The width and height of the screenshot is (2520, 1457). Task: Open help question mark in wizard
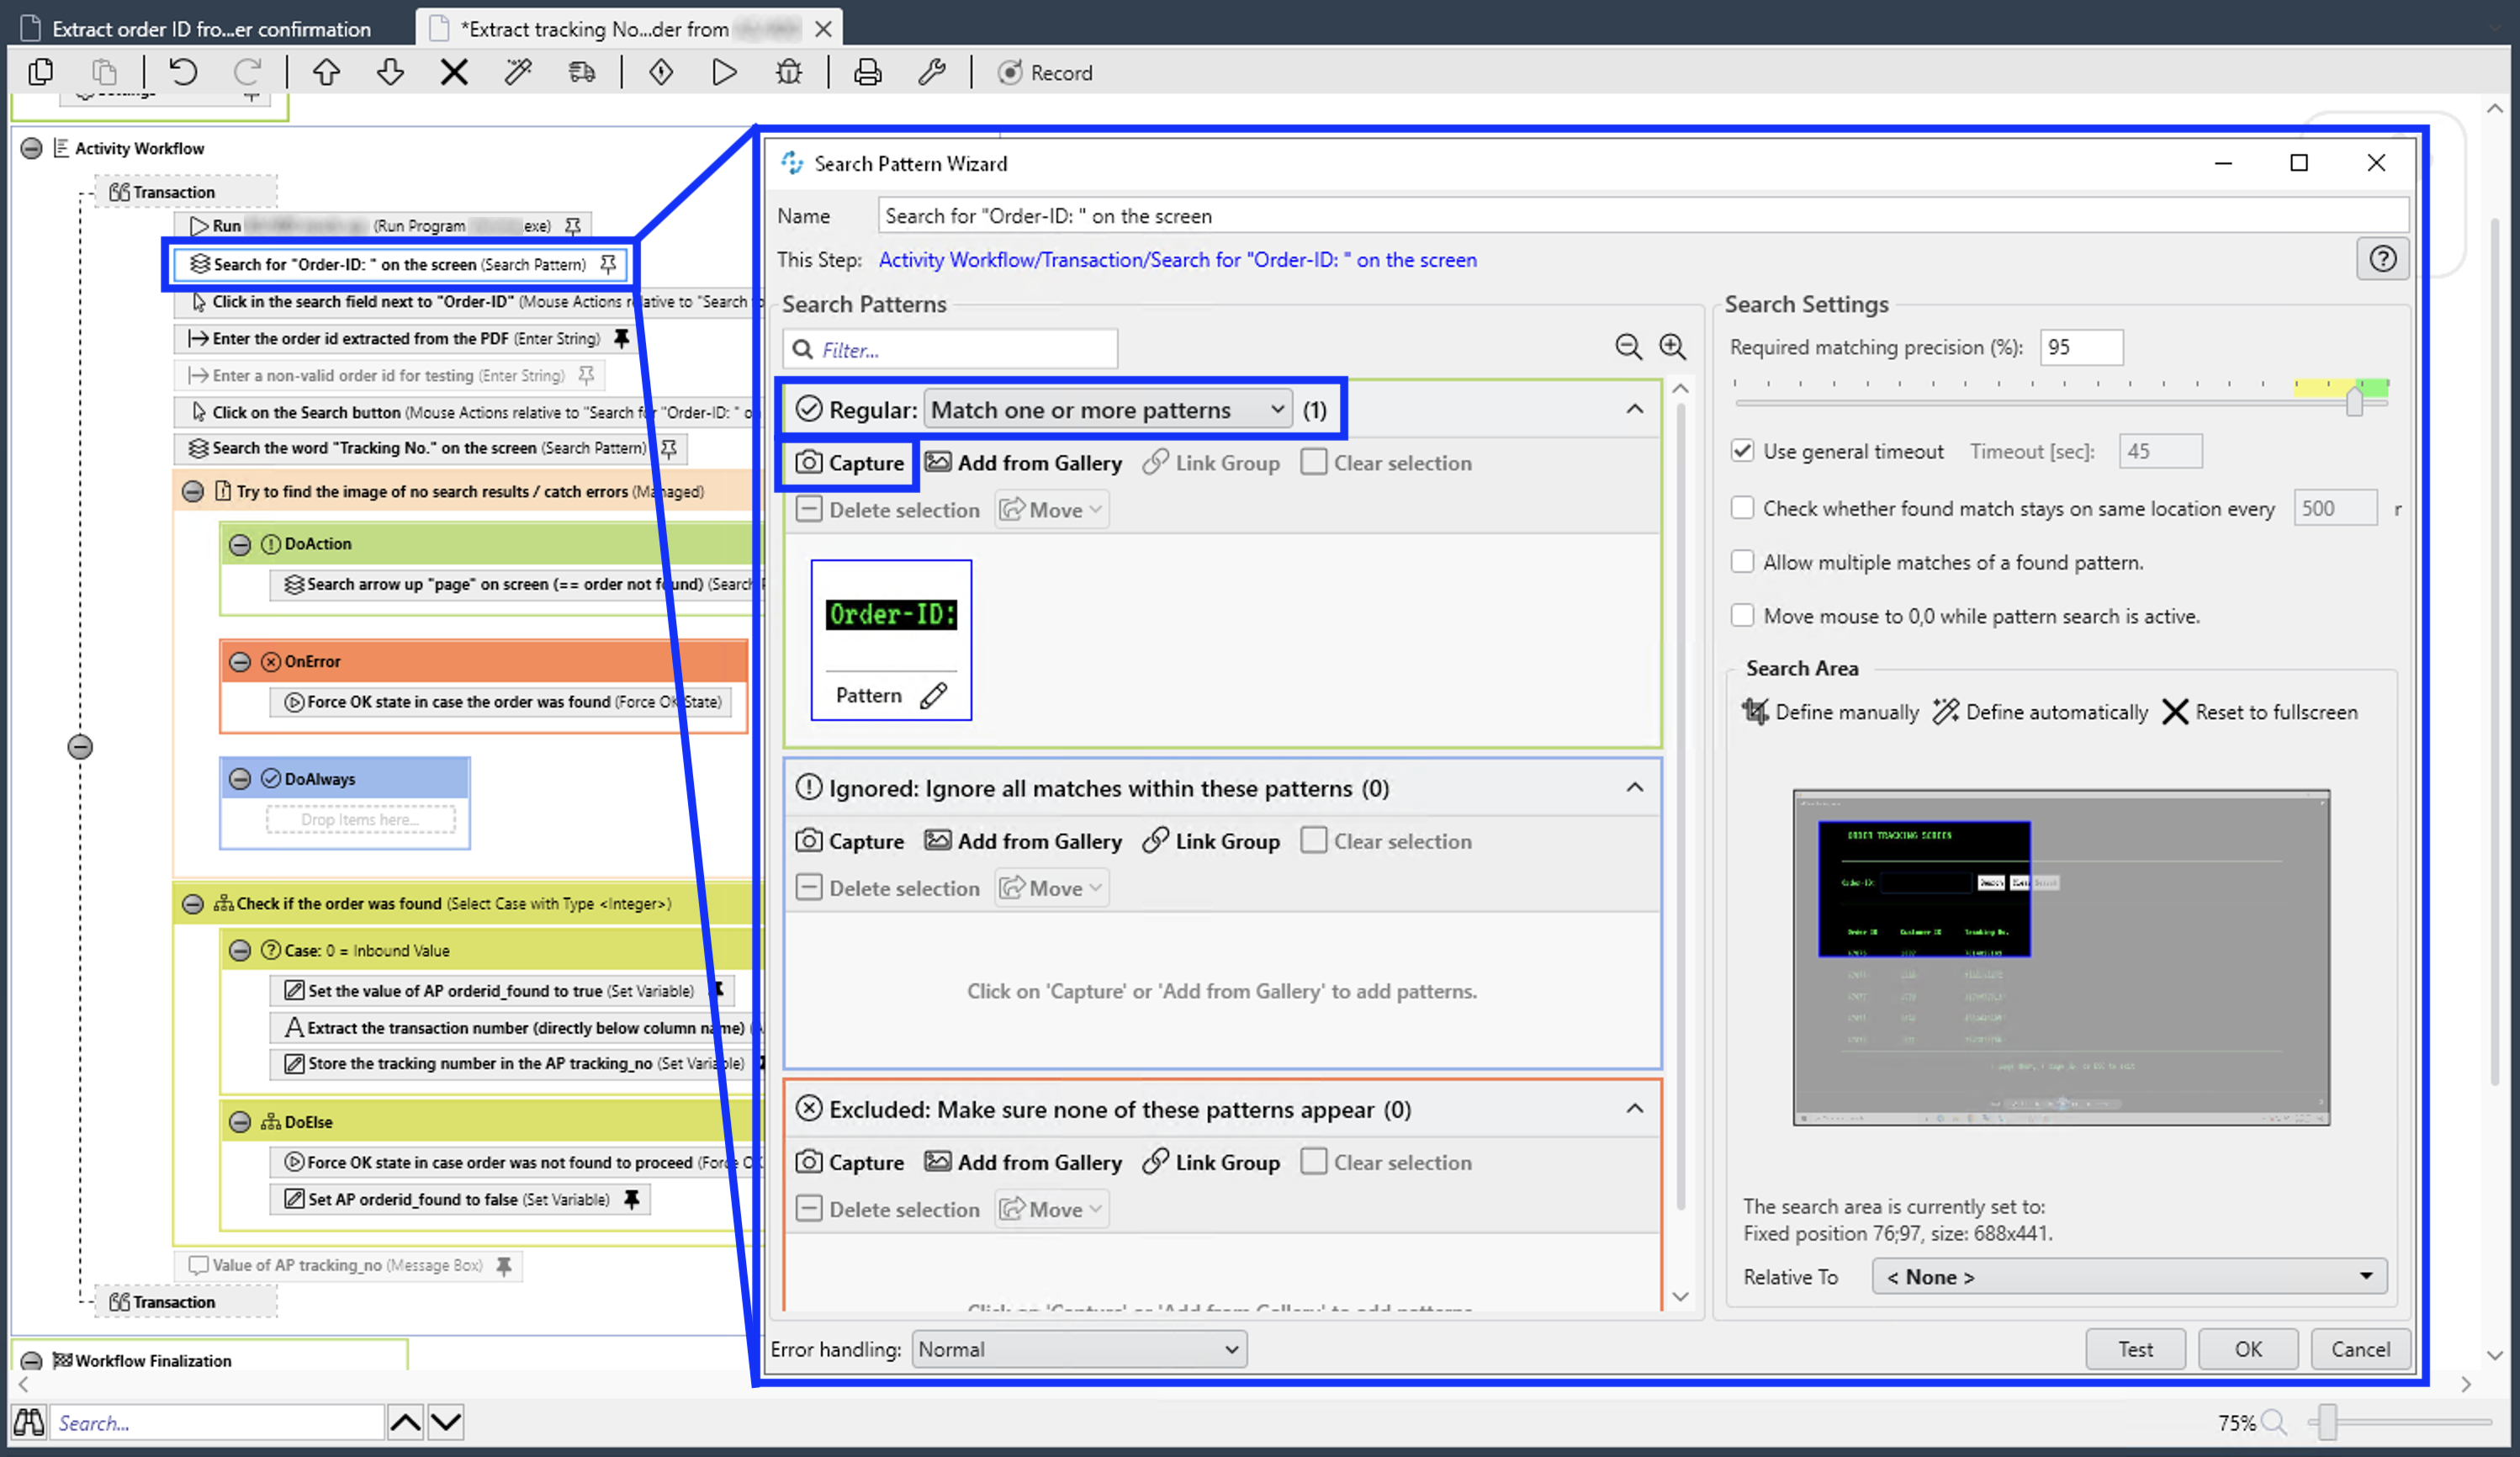(2382, 260)
